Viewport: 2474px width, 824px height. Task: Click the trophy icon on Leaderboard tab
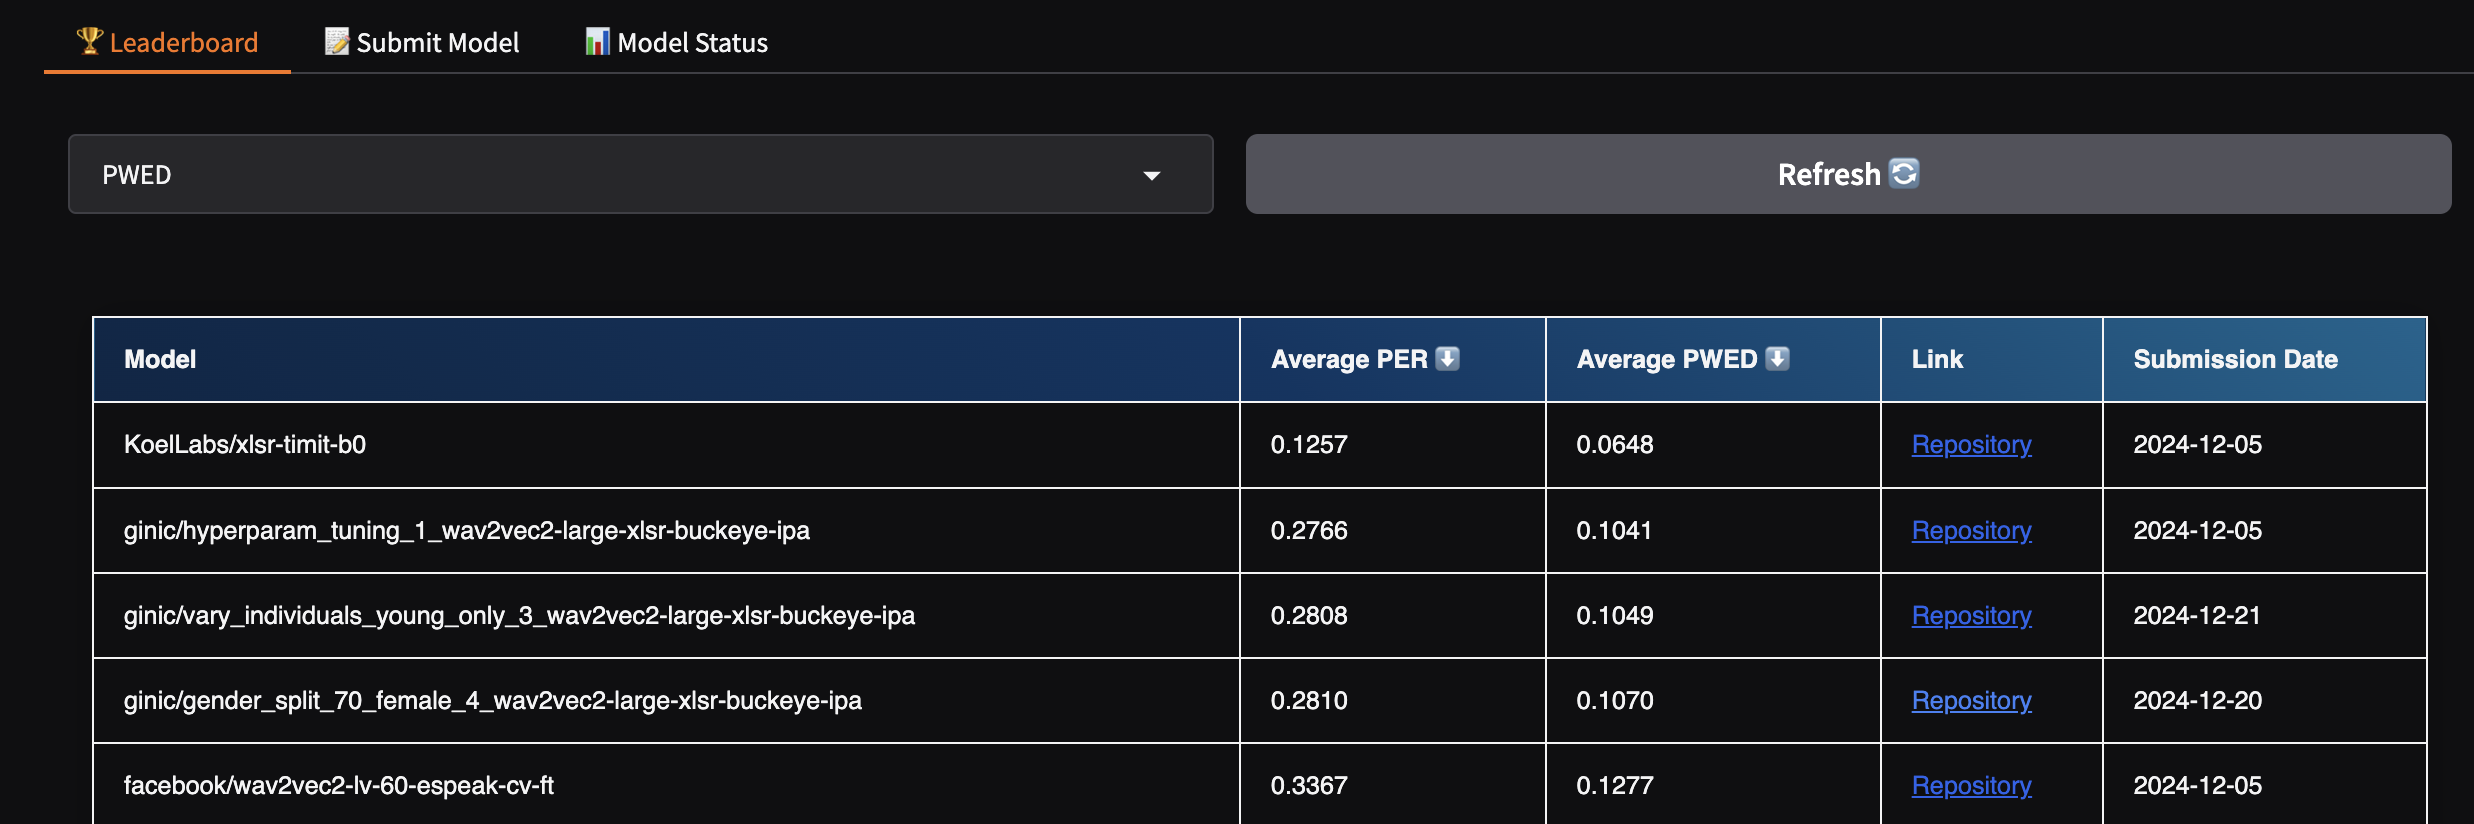90,41
